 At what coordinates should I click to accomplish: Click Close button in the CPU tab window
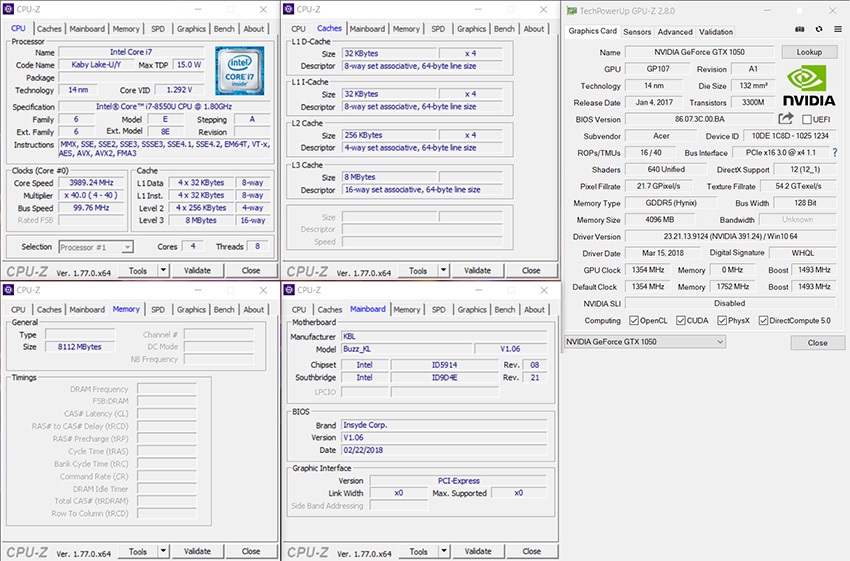pos(251,270)
